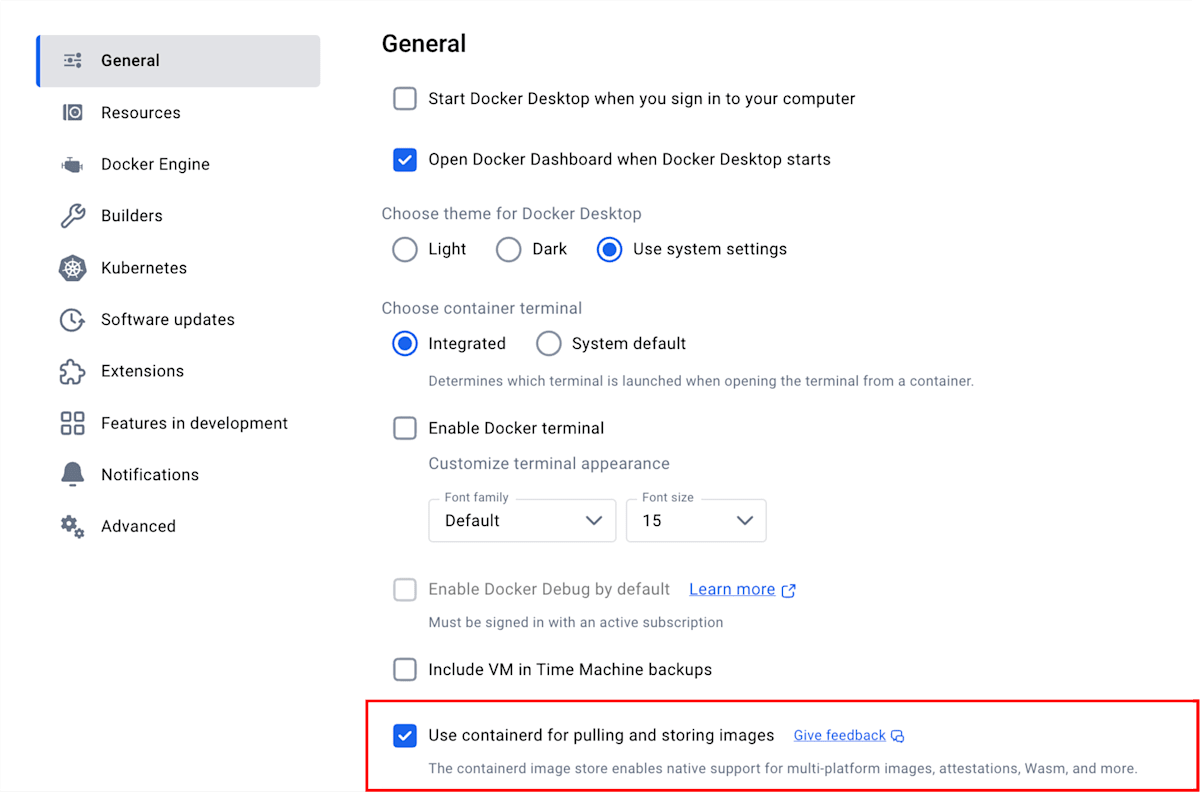This screenshot has width=1200, height=793.
Task: Click the General sliders icon in sidebar
Action: (73, 61)
